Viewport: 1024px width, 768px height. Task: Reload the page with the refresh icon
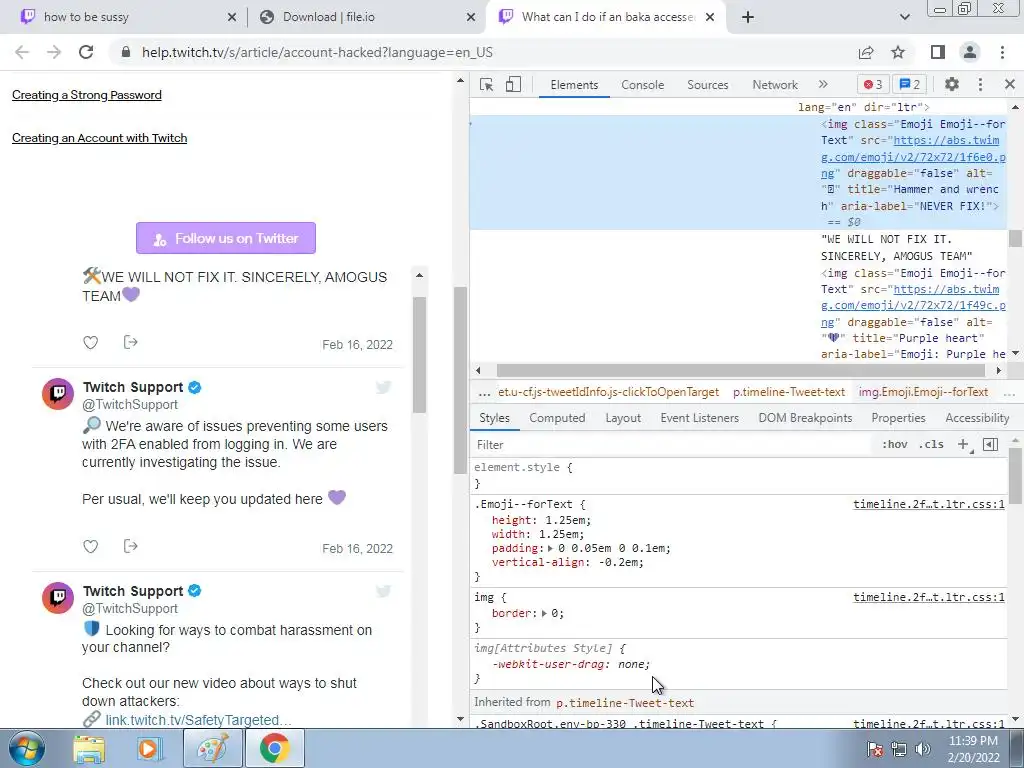(x=86, y=52)
